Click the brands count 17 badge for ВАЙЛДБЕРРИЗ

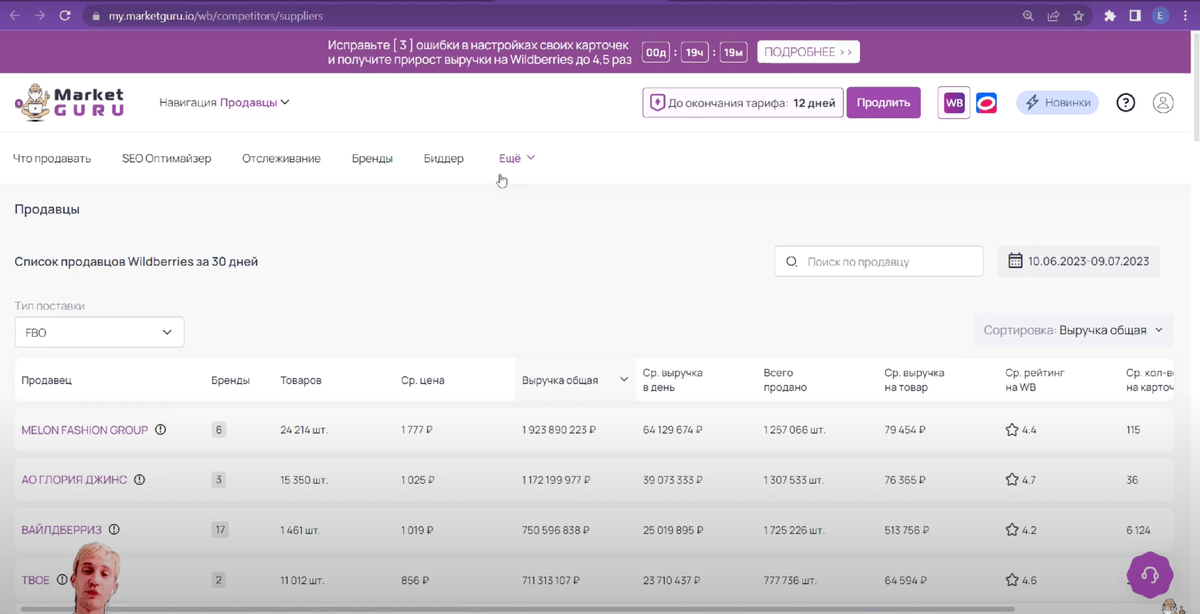pos(220,530)
